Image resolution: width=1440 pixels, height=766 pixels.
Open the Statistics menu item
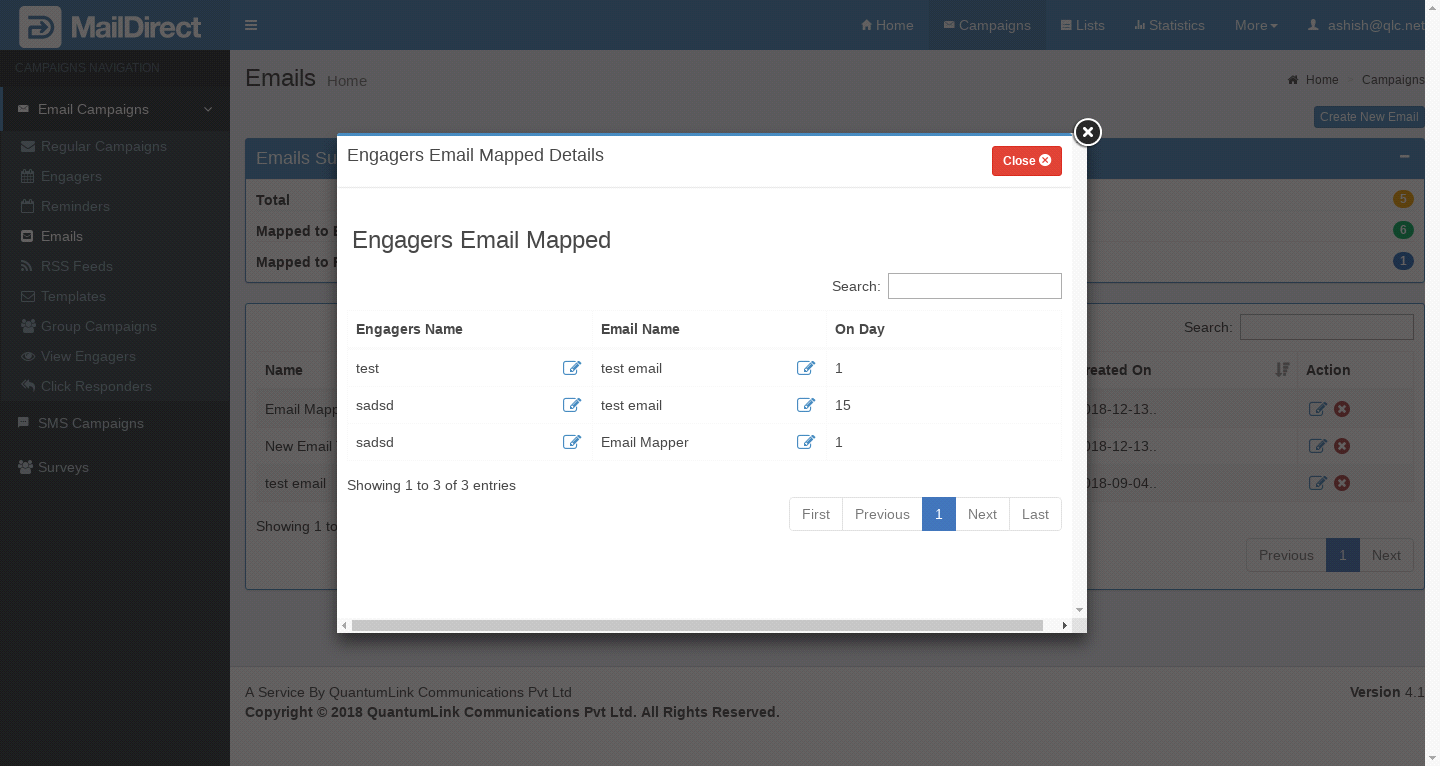(x=1169, y=25)
